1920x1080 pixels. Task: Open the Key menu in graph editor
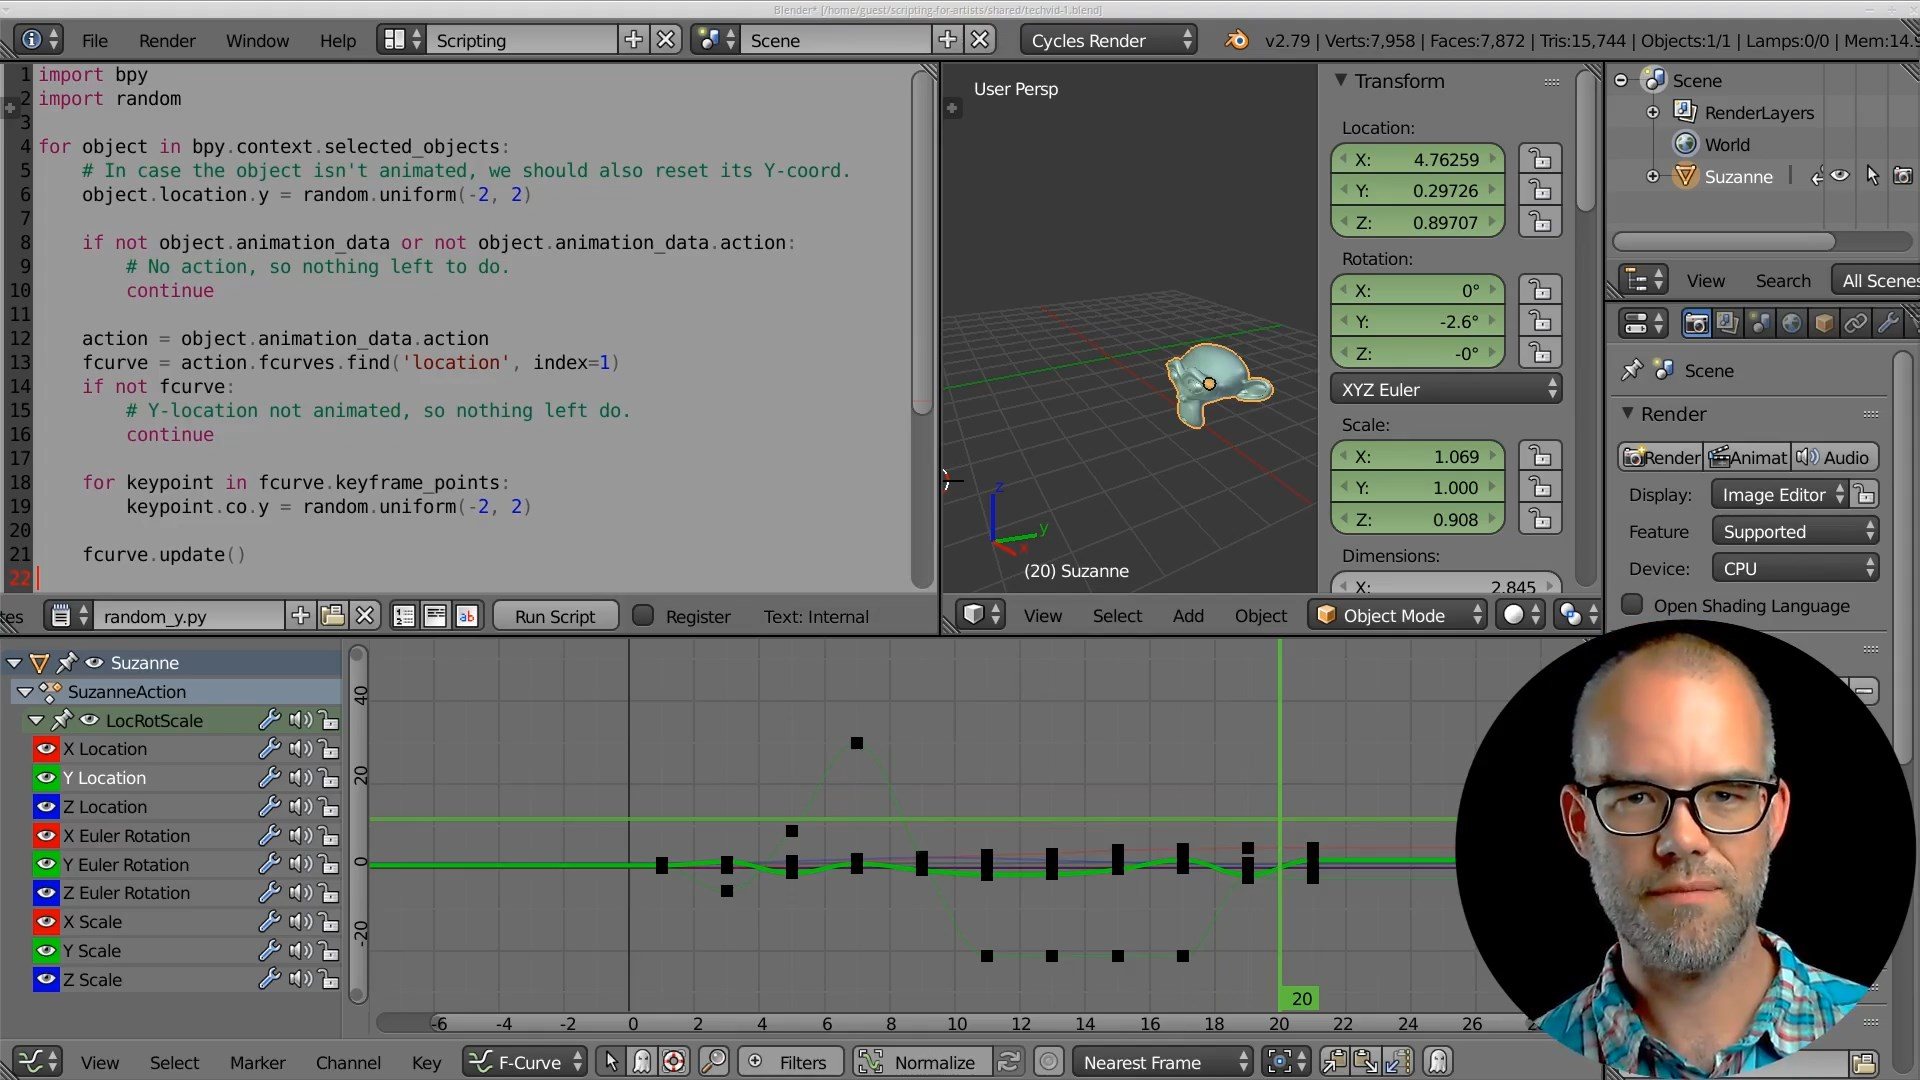[426, 1062]
